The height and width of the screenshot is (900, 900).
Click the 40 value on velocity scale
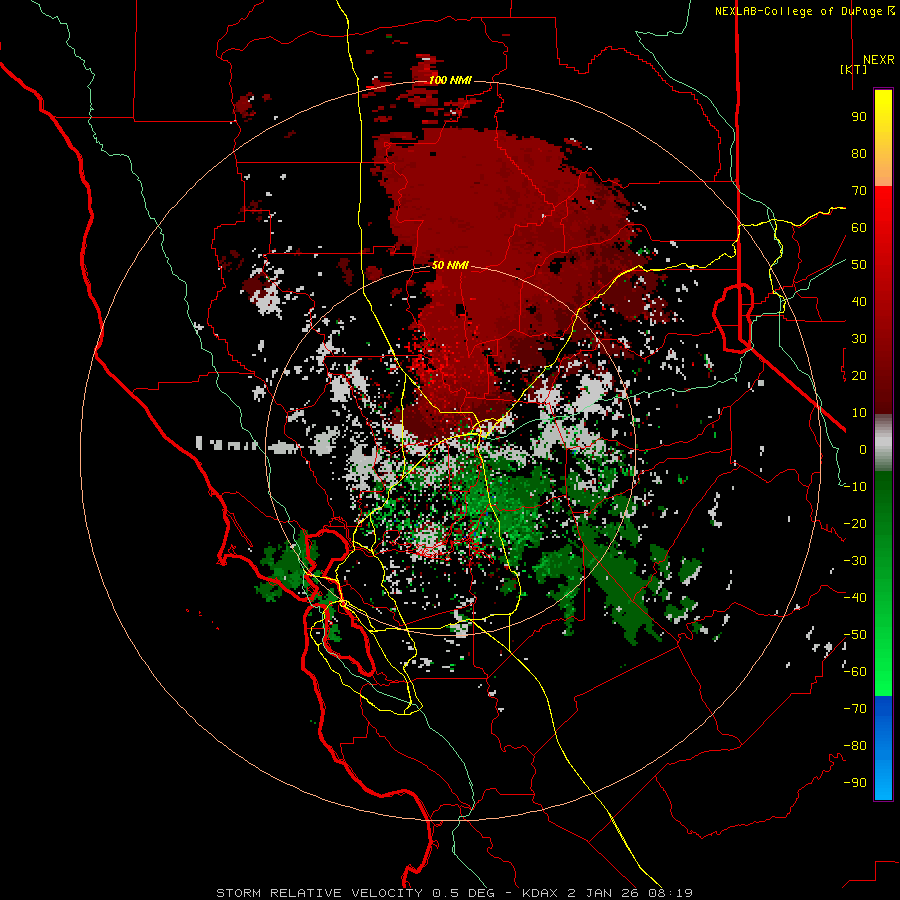(859, 302)
